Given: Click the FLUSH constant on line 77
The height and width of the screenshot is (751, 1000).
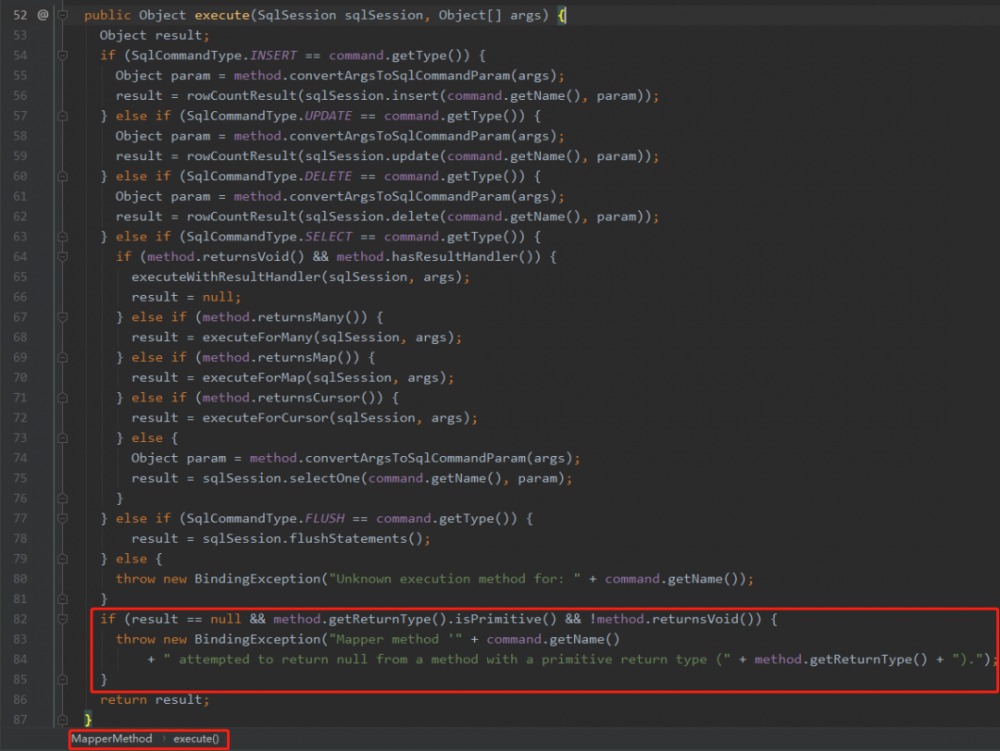Looking at the screenshot, I should click(325, 518).
